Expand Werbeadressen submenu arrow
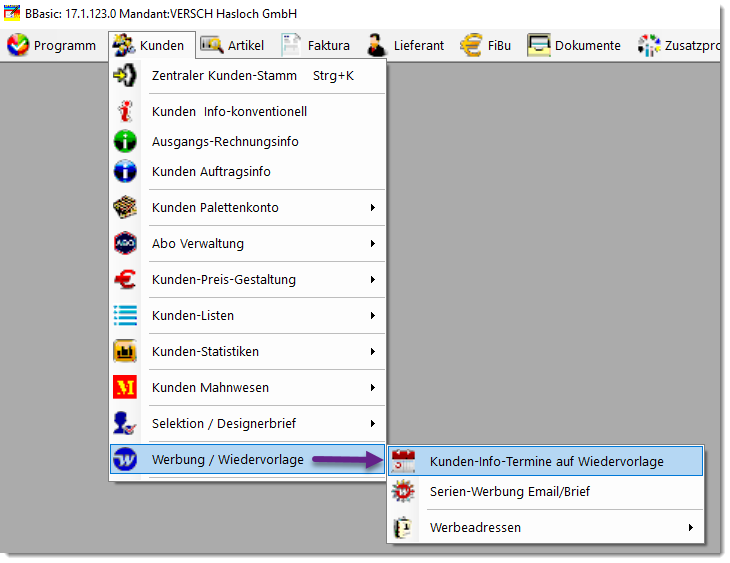 pos(690,527)
